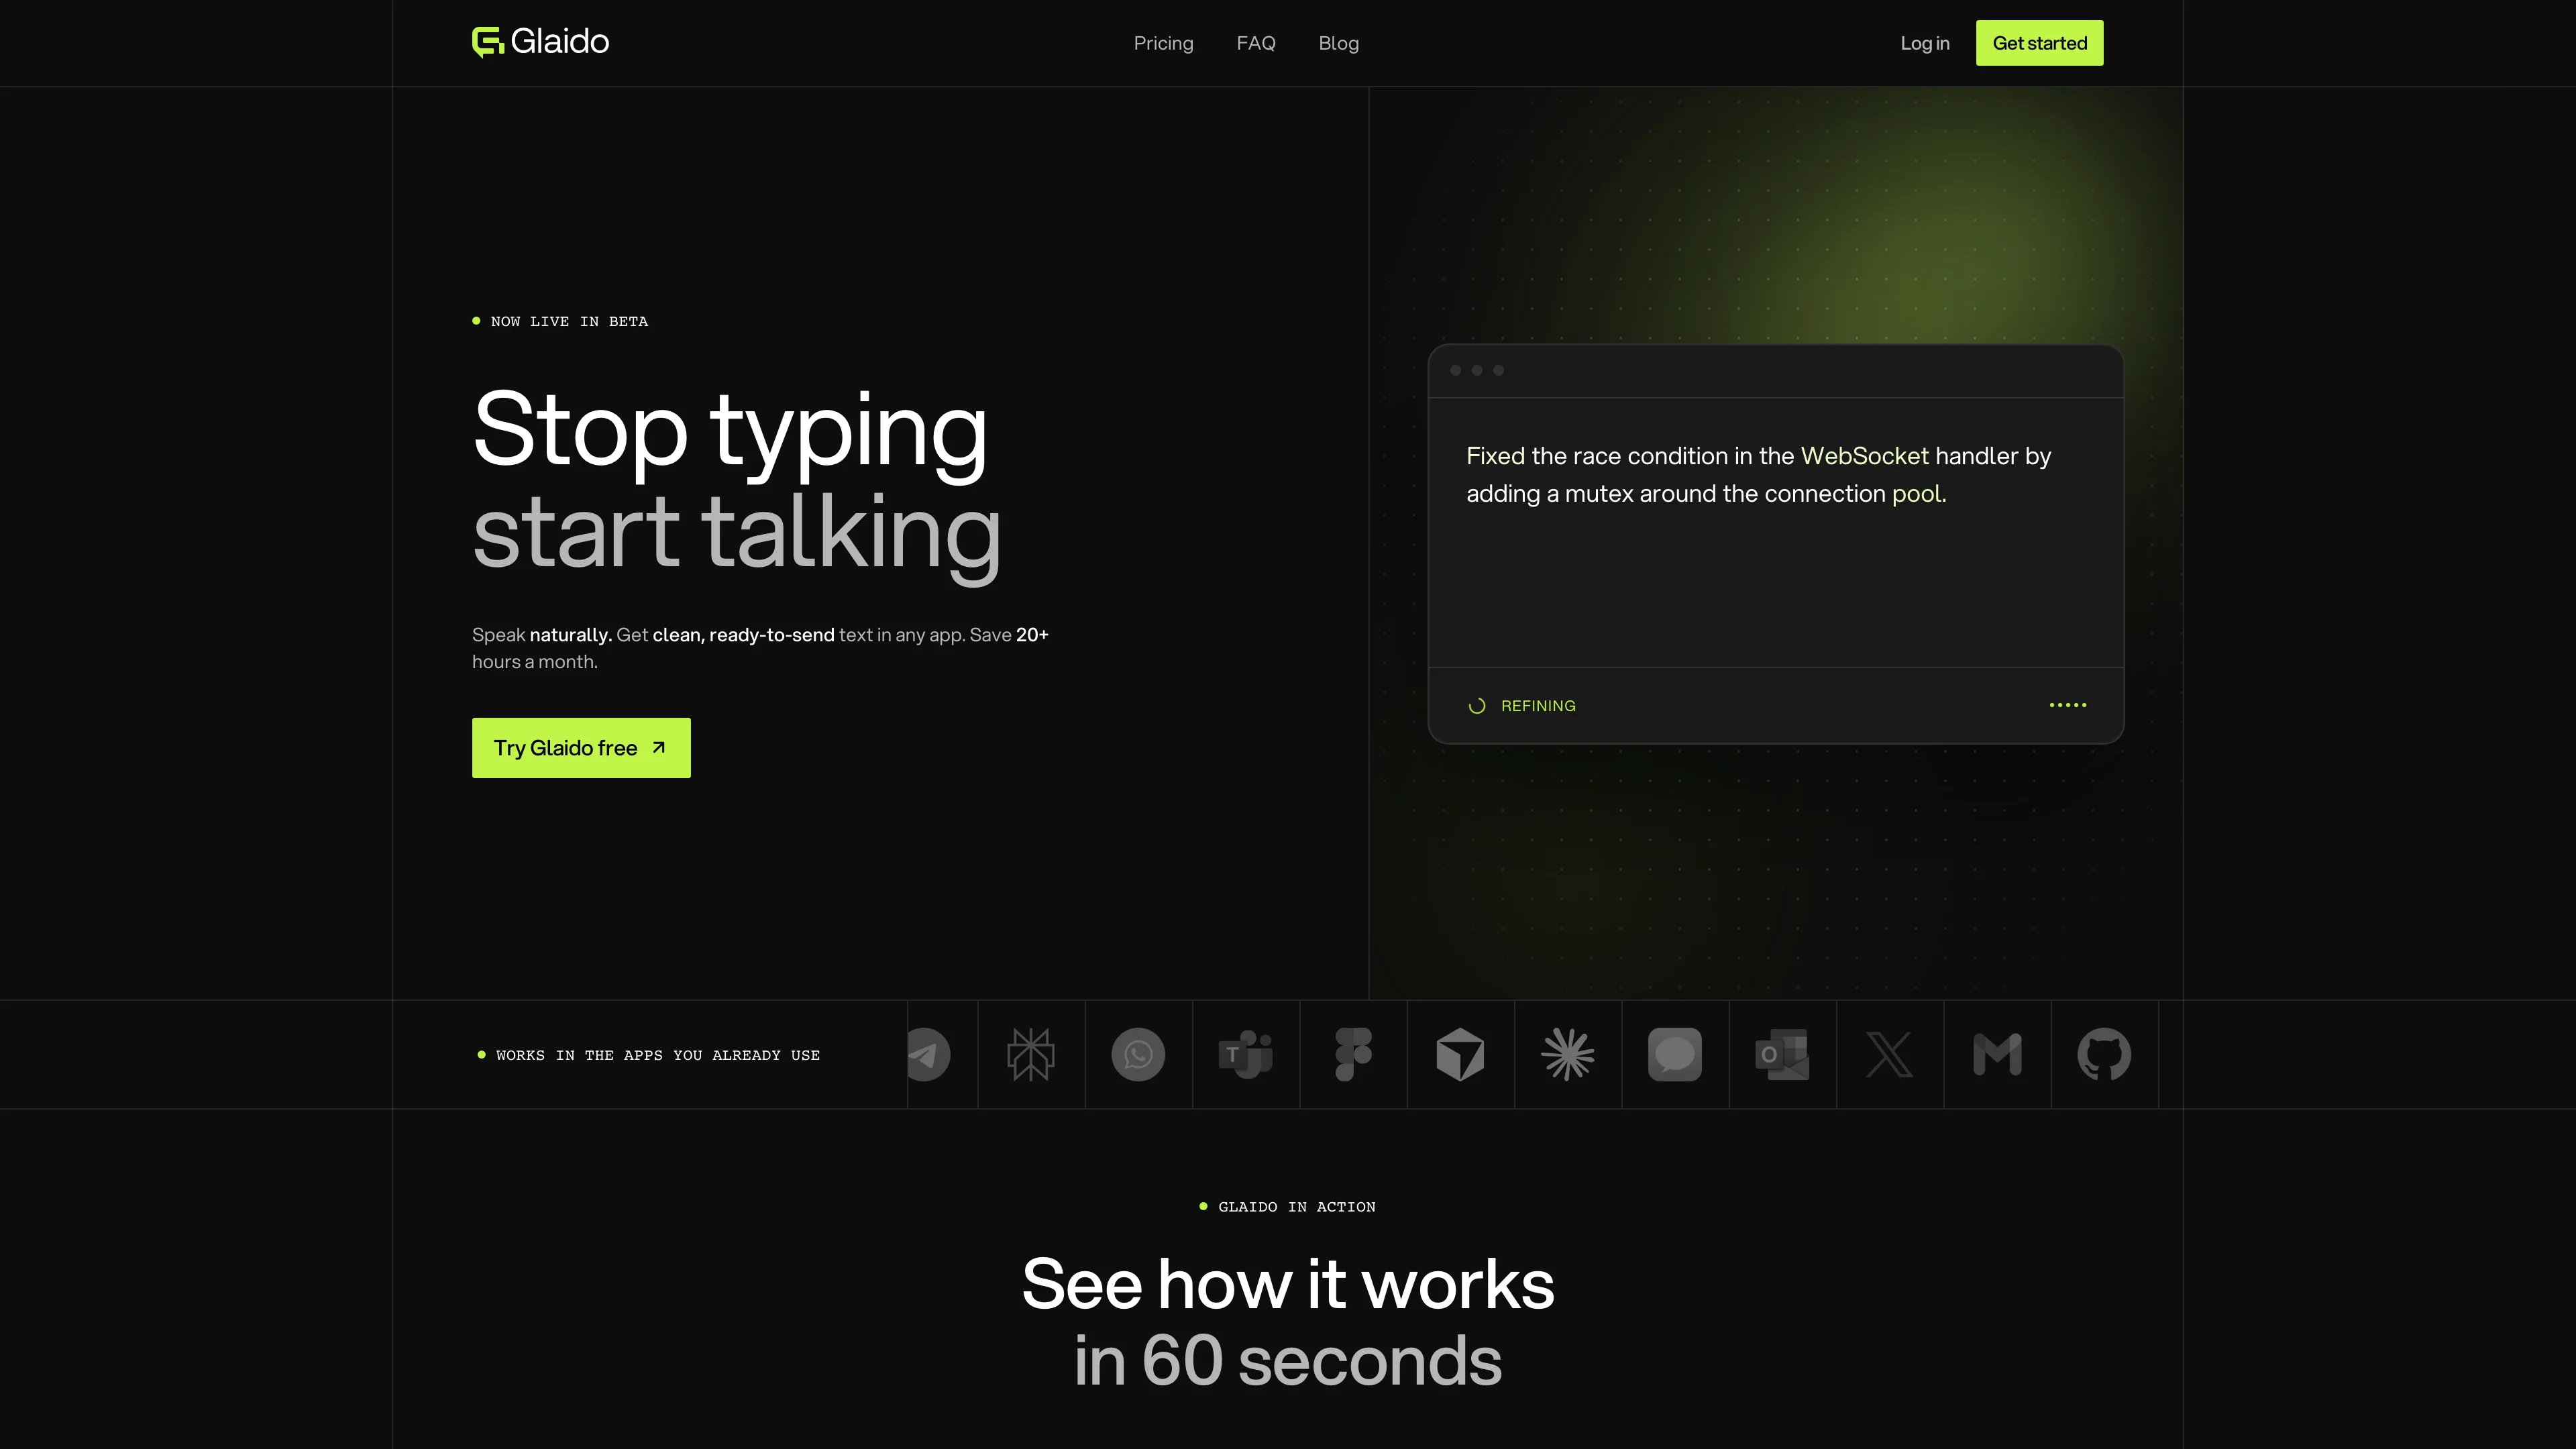
Task: Click Log in
Action: tap(1925, 43)
